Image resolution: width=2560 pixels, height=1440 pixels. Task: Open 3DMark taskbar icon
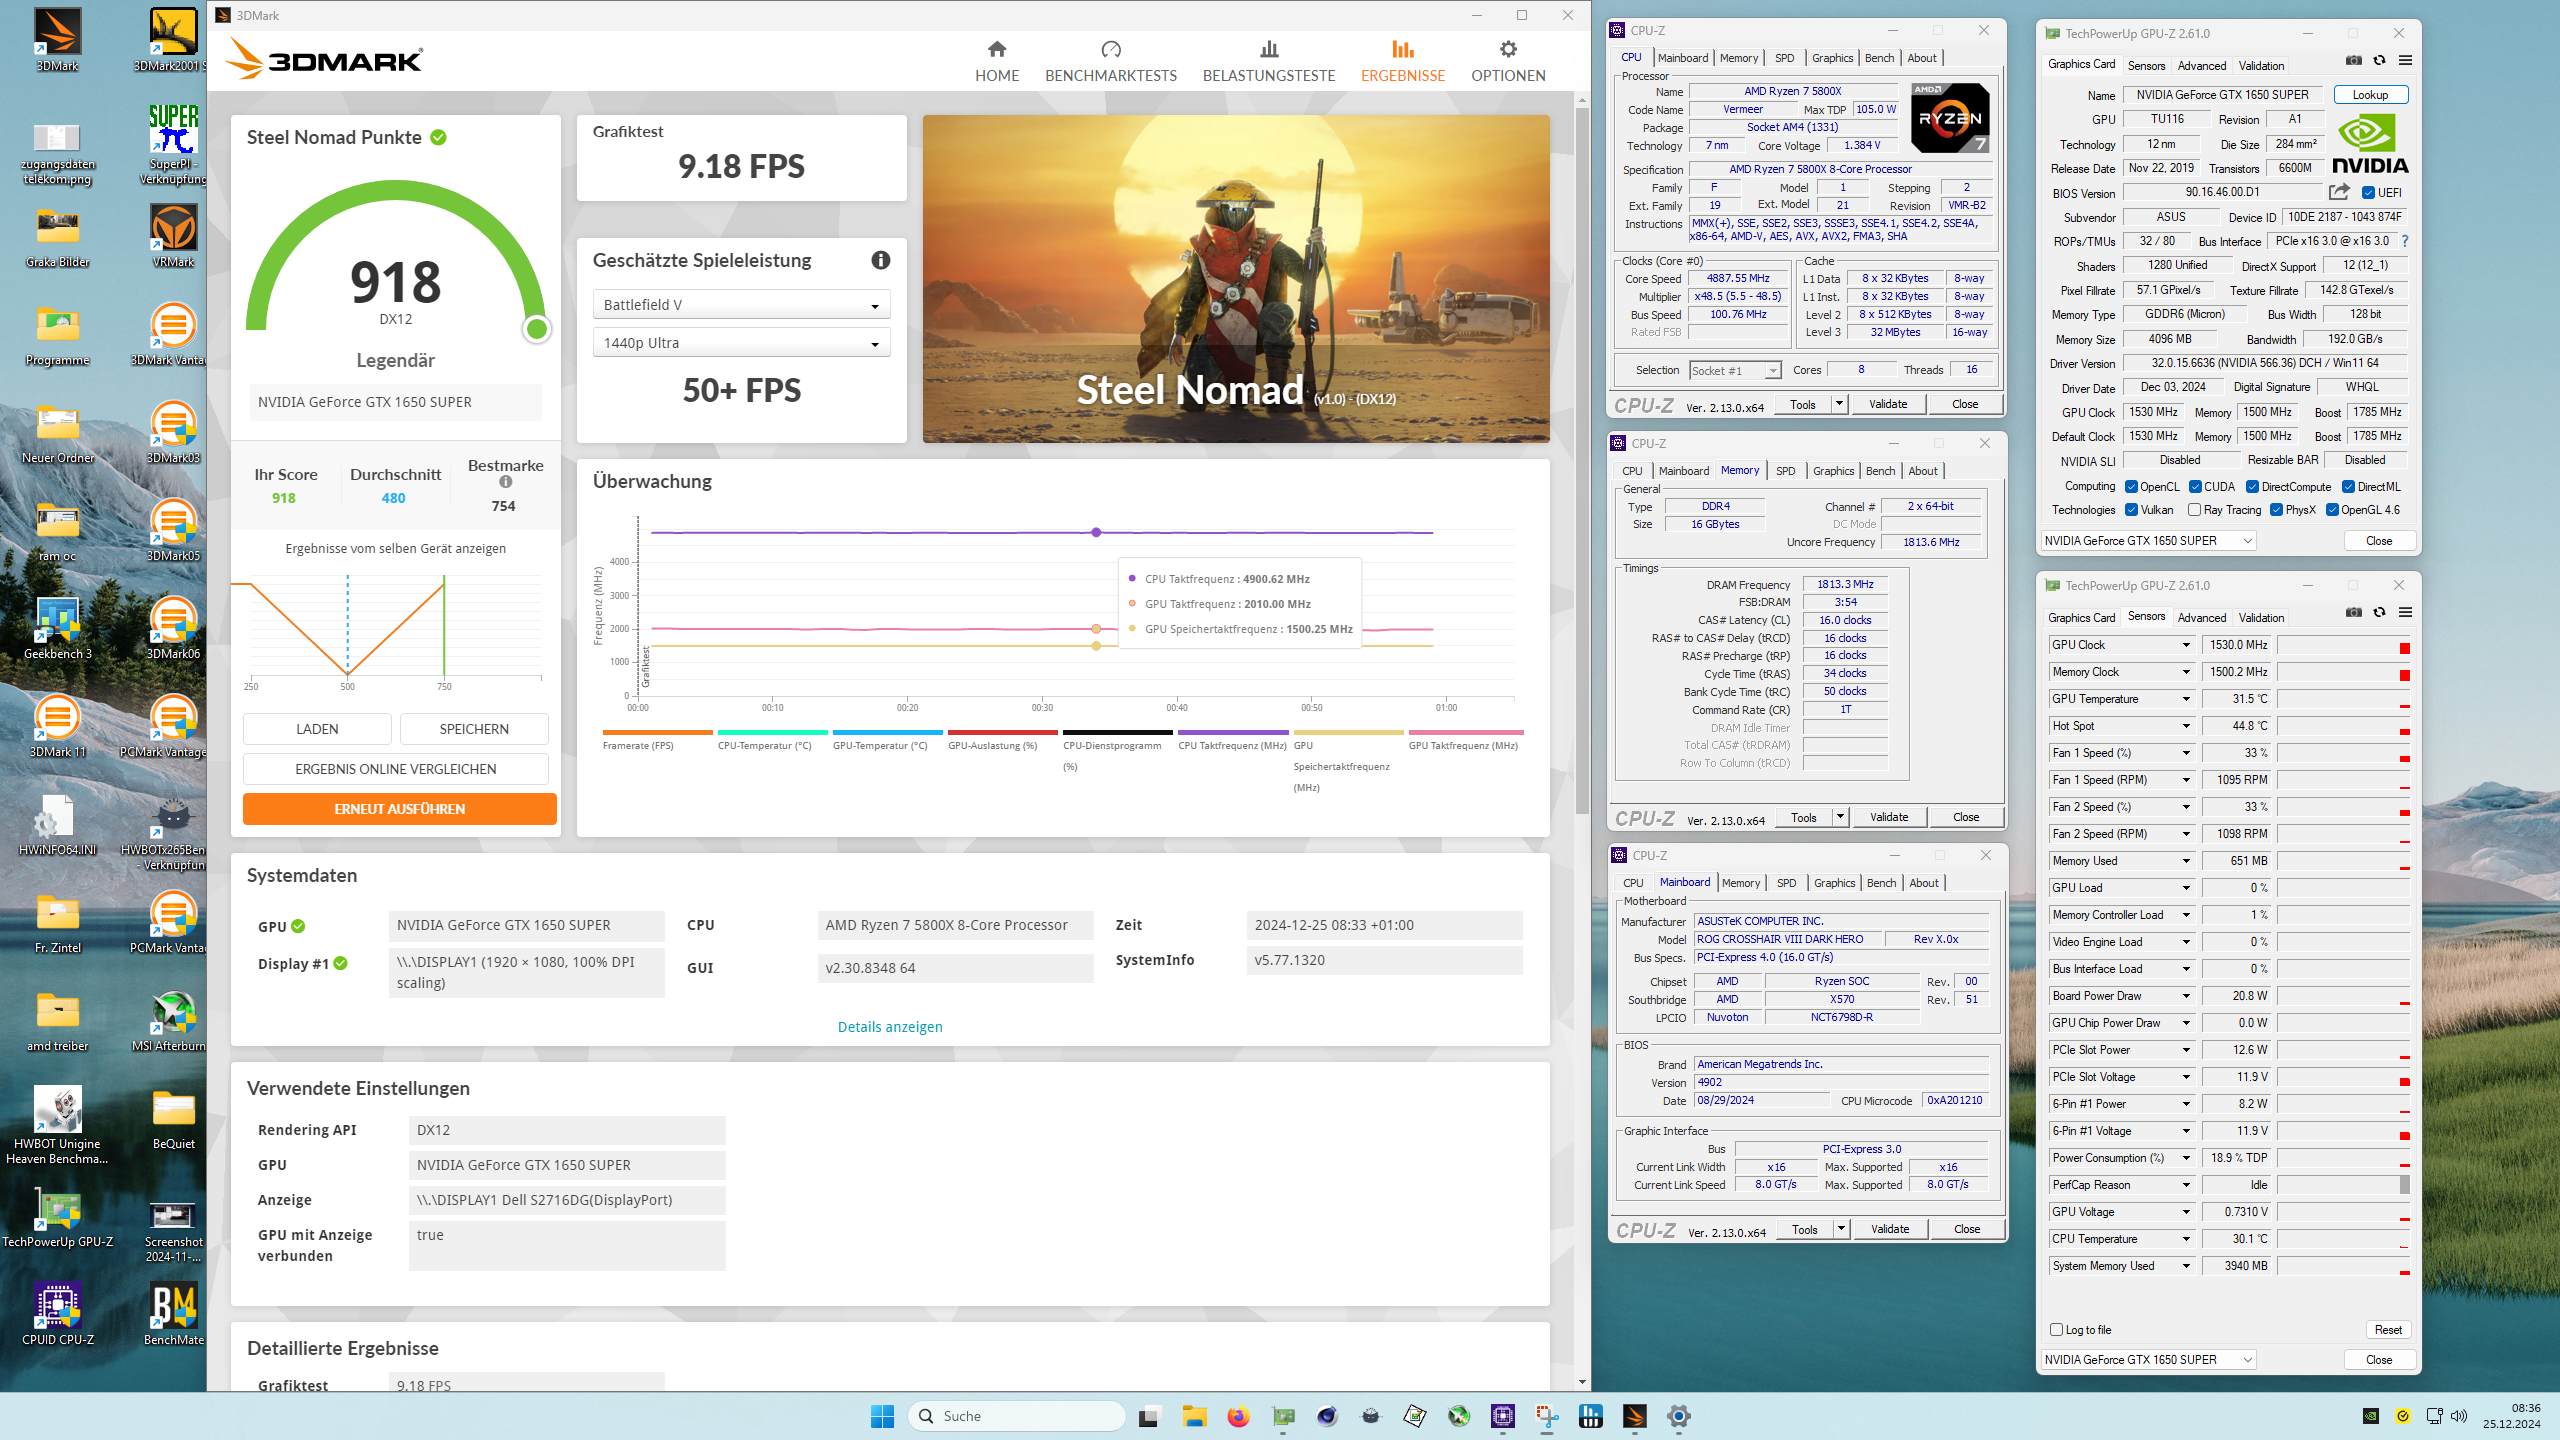[1634, 1416]
